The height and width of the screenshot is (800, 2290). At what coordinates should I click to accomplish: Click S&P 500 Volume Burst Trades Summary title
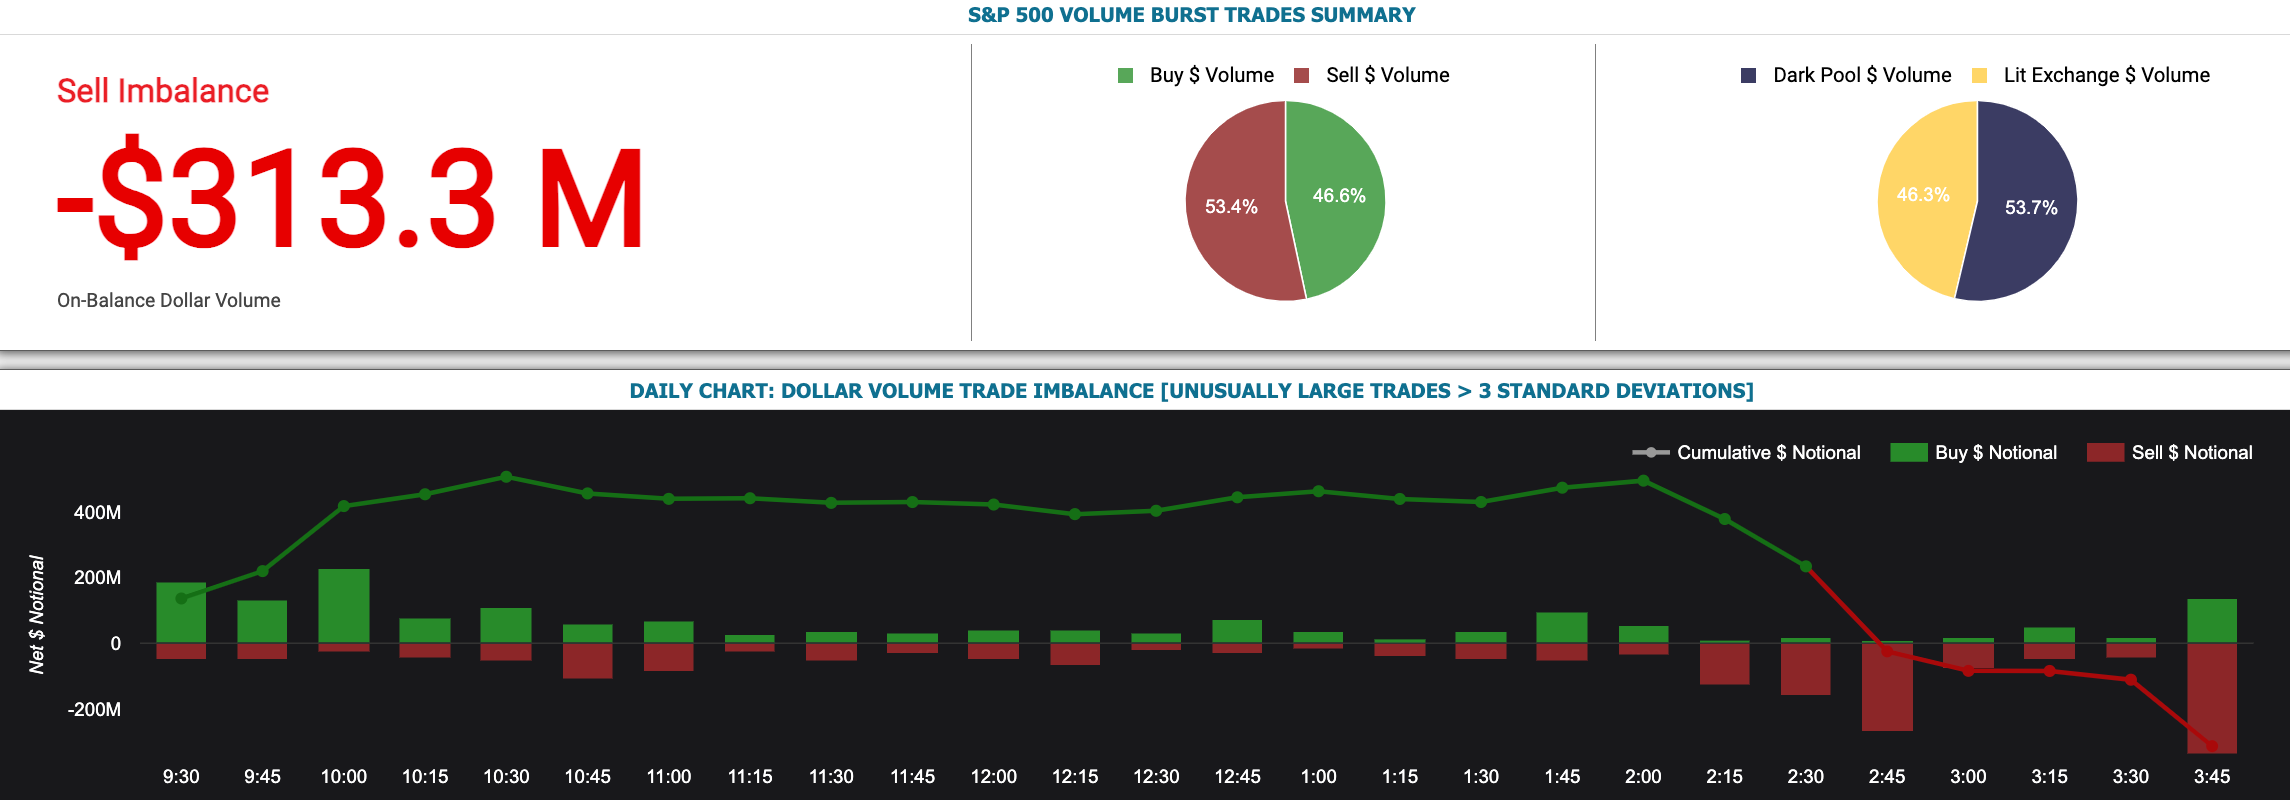[x=1191, y=15]
